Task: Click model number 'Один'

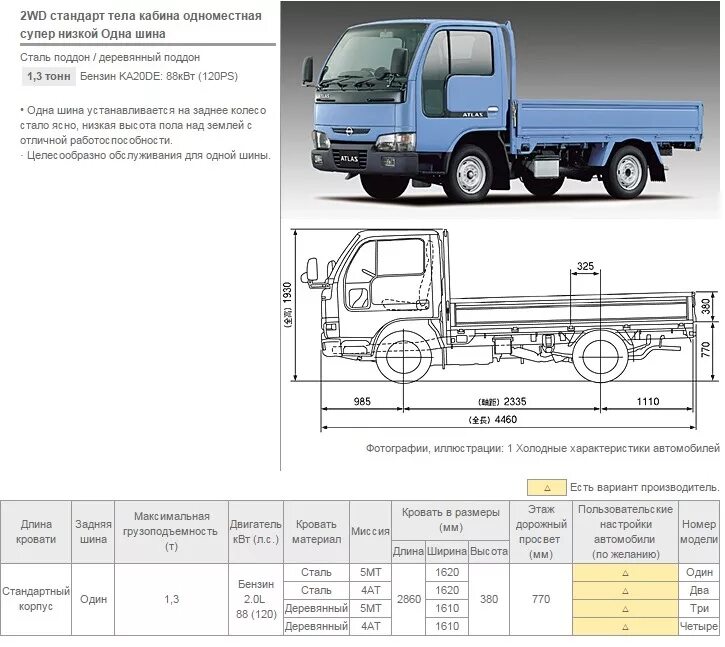Action: 699,573
